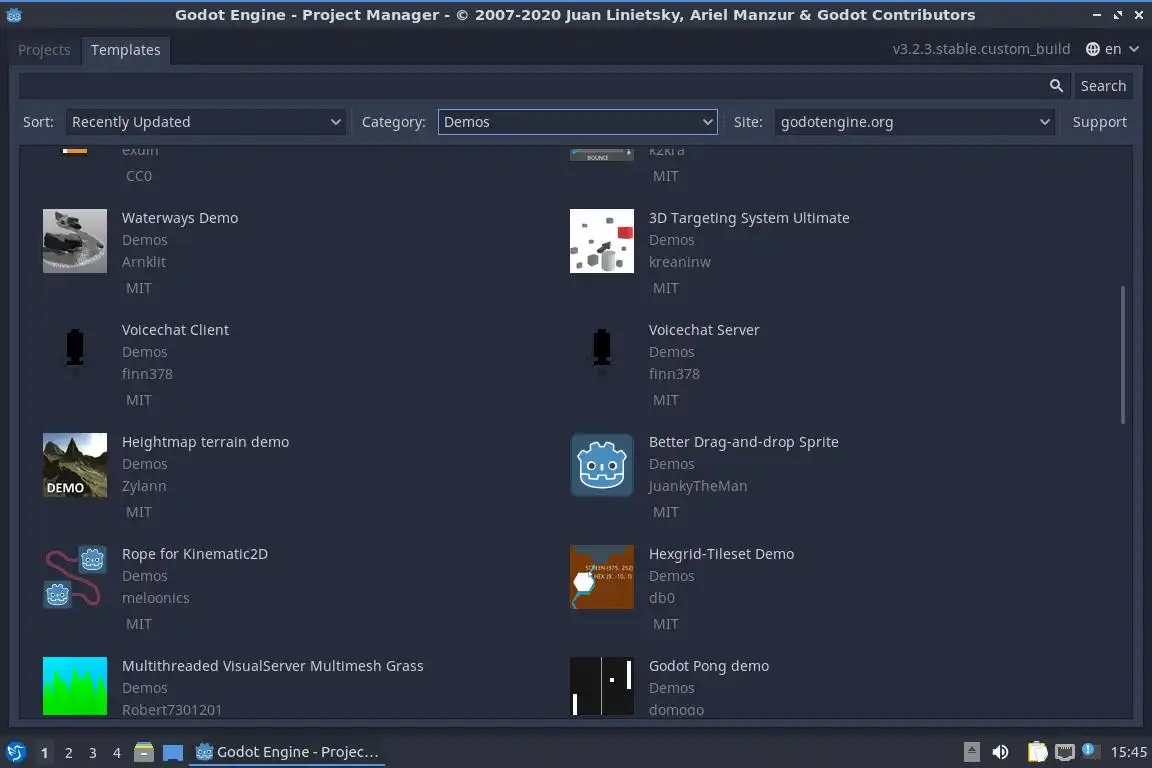This screenshot has width=1152, height=768.
Task: Click Multithreaded Grass green icon
Action: (75, 686)
